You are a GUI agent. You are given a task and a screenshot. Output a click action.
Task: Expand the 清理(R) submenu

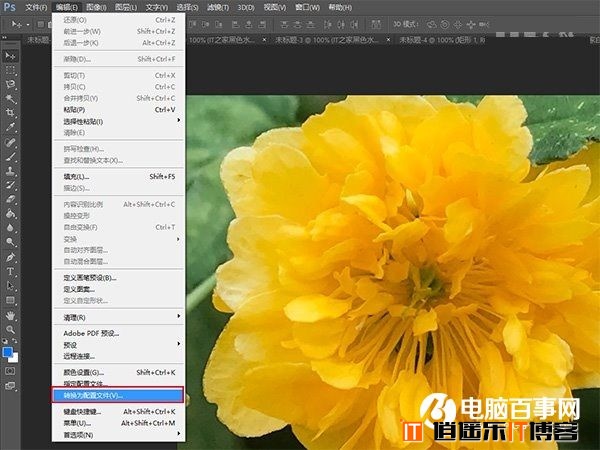(119, 317)
